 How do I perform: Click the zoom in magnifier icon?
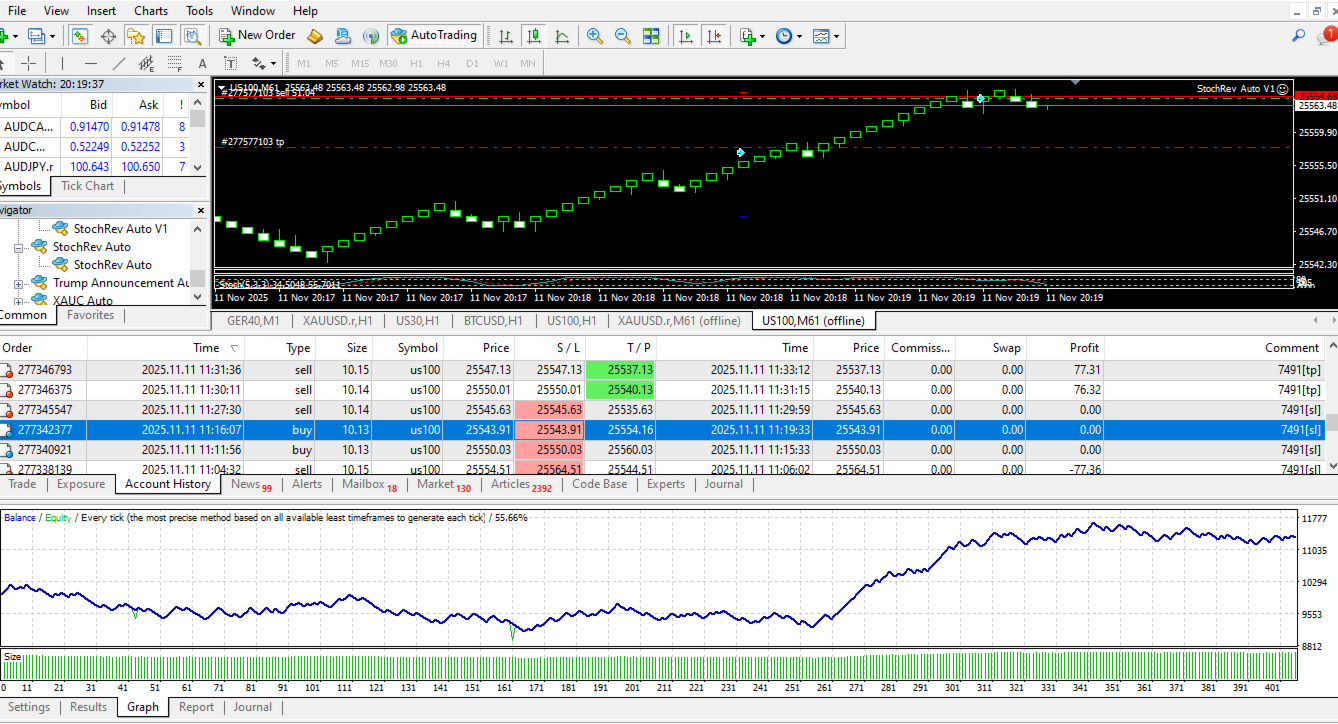[595, 36]
